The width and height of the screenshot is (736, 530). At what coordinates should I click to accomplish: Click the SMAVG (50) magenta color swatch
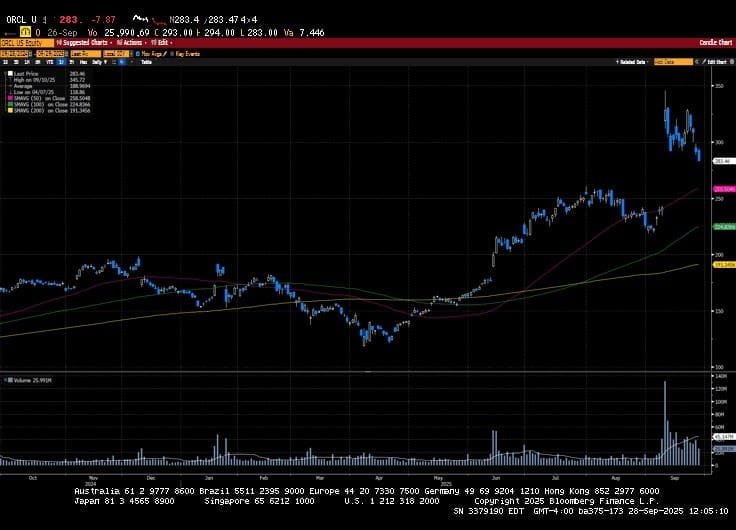(x=8, y=100)
